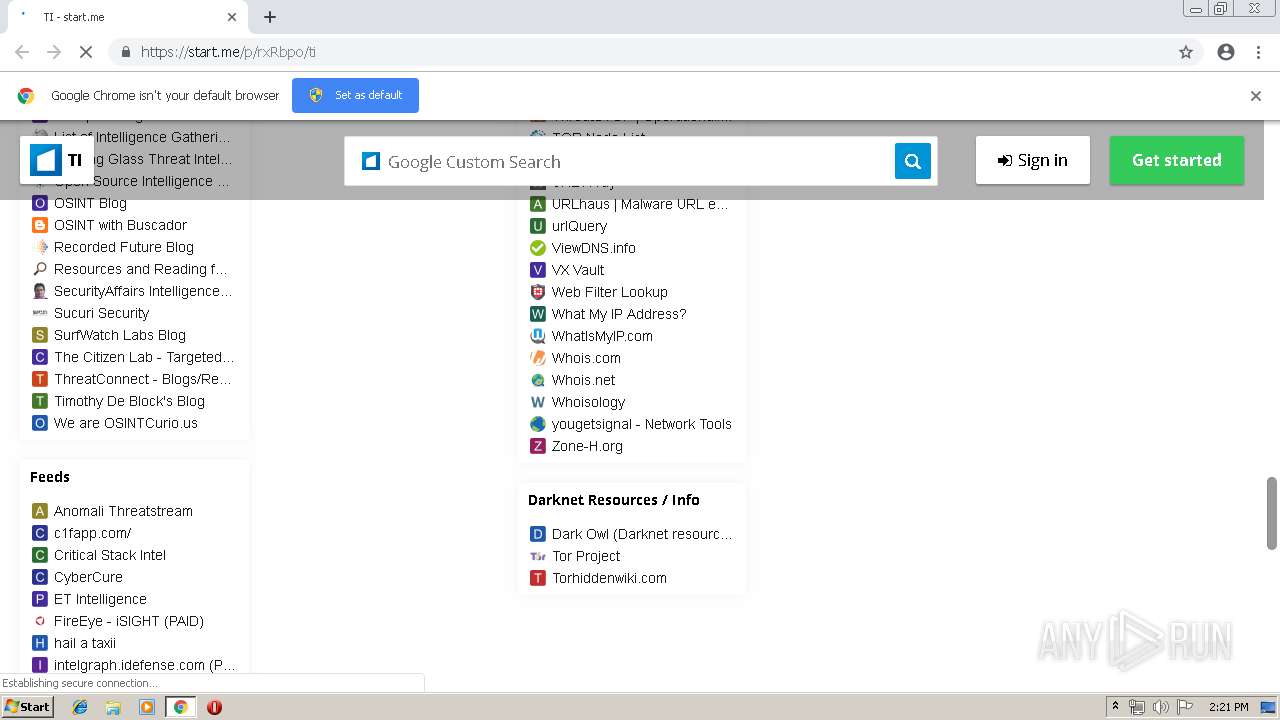Open The Citizen Lab link
Viewport: 1280px width, 720px height.
(x=144, y=357)
